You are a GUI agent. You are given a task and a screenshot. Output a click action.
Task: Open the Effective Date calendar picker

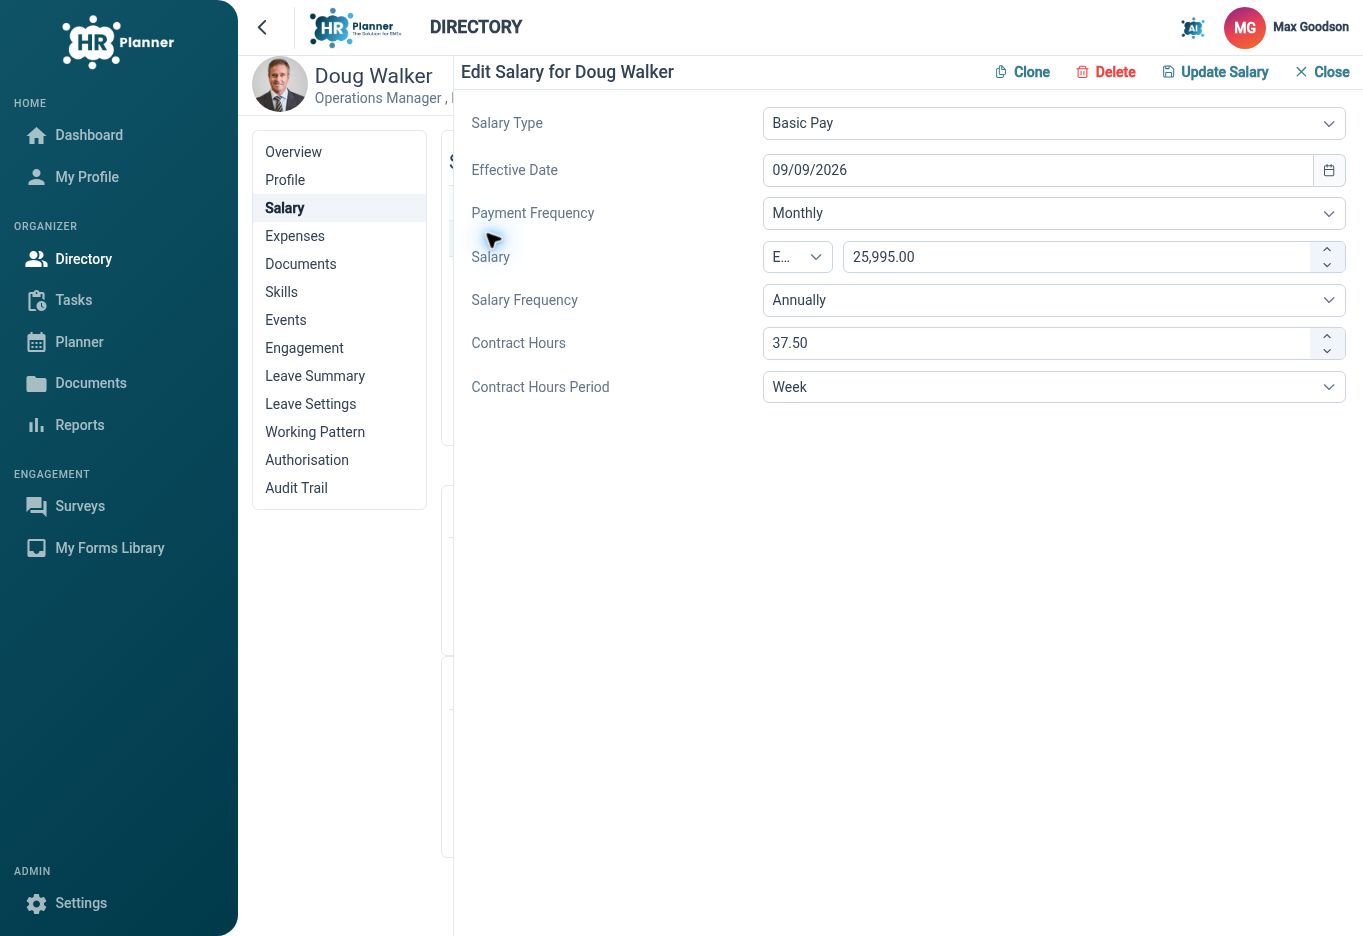(x=1329, y=170)
